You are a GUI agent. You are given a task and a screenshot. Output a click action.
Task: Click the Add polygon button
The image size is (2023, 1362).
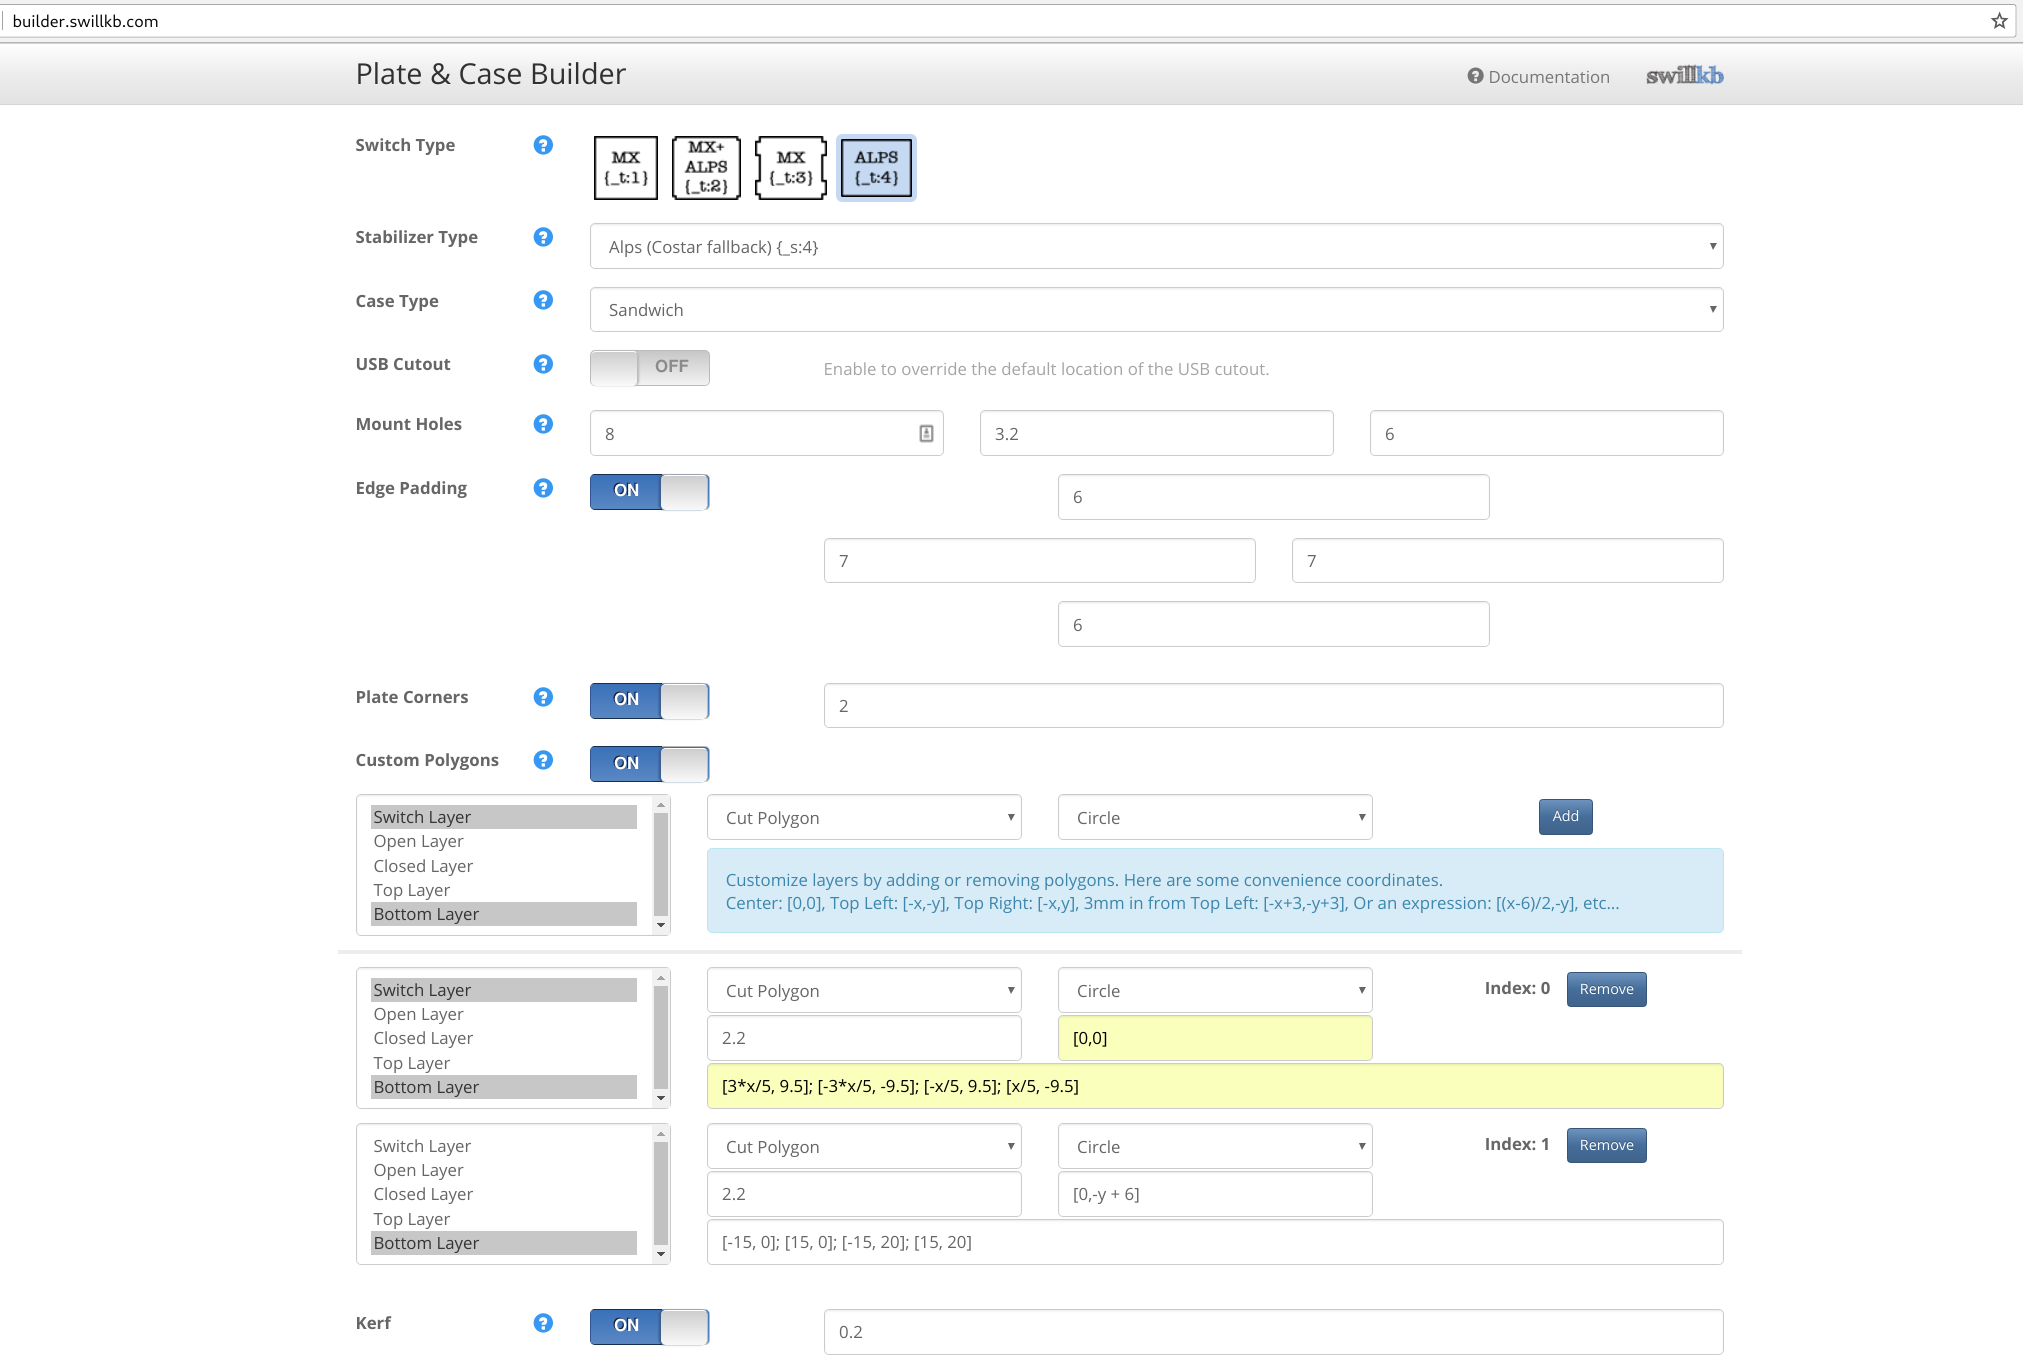click(1565, 817)
